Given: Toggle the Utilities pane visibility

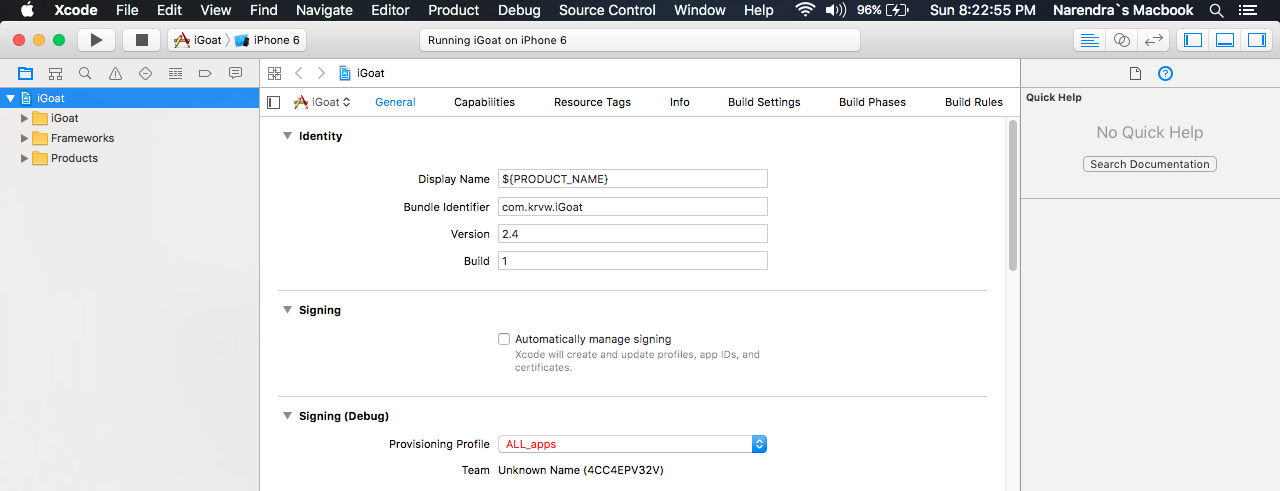Looking at the screenshot, I should [x=1257, y=40].
